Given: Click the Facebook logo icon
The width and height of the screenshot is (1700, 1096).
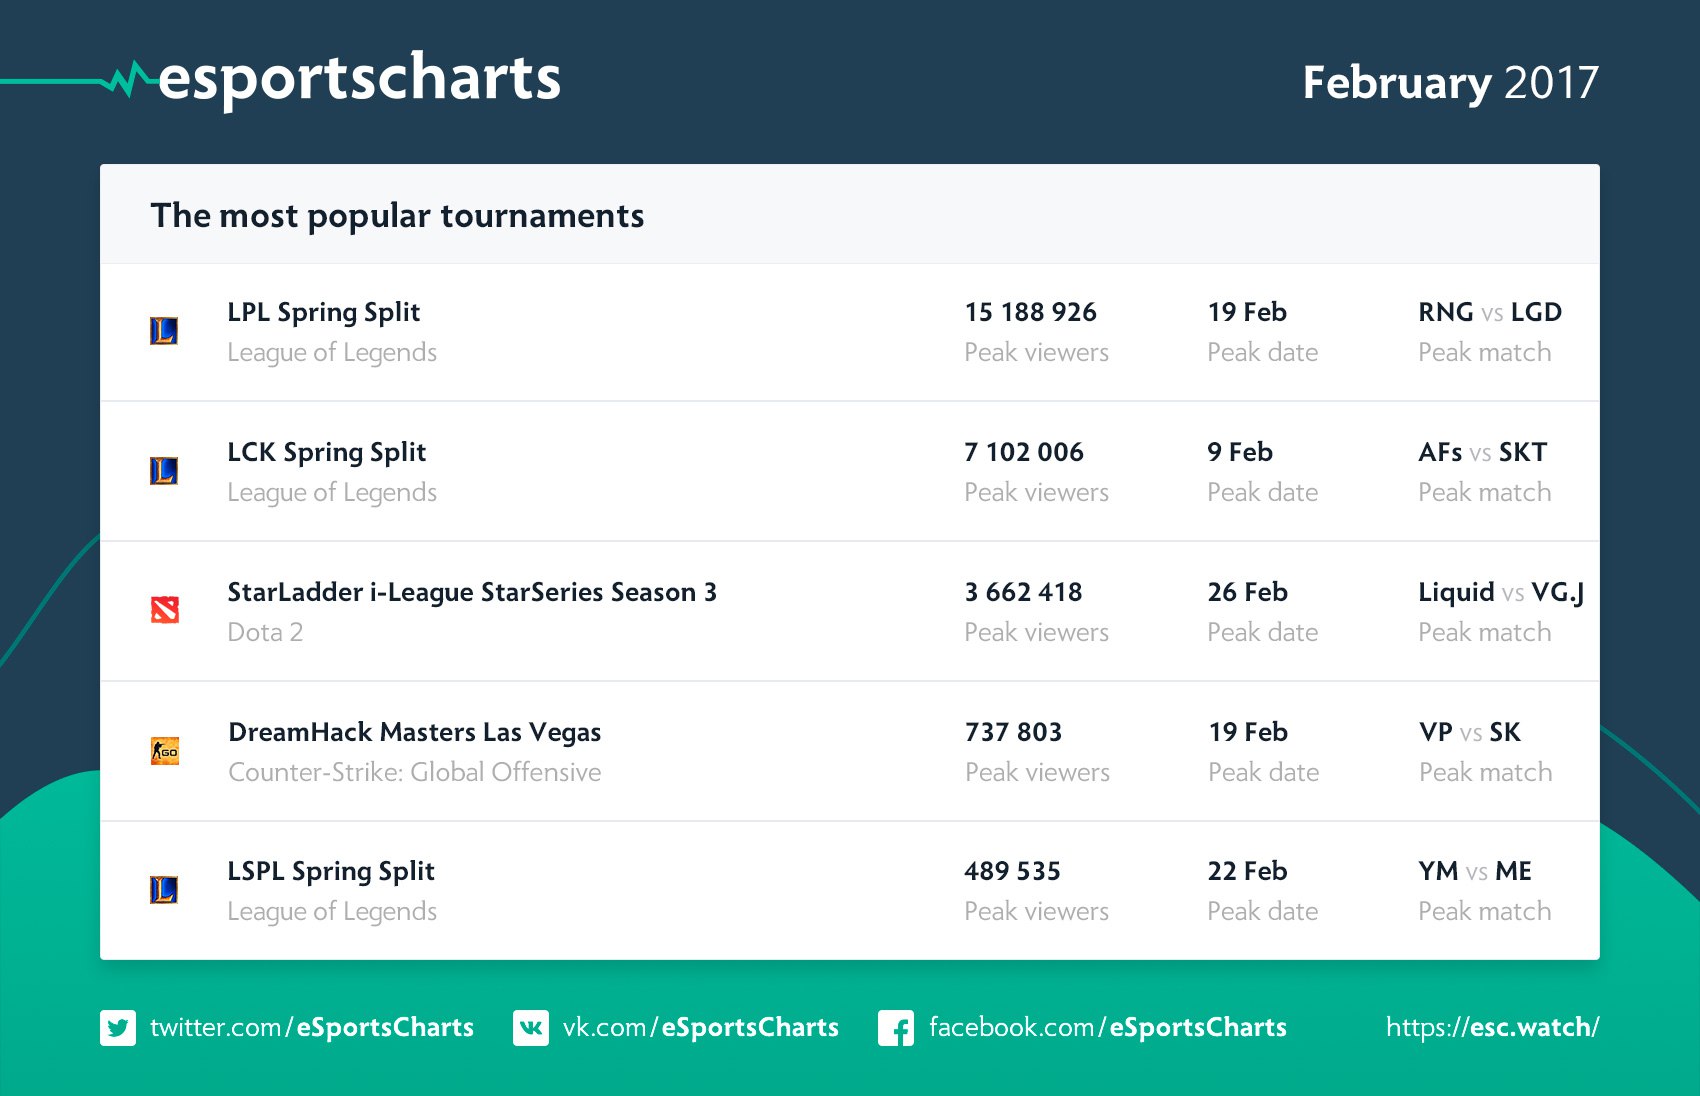Looking at the screenshot, I should [x=896, y=1028].
